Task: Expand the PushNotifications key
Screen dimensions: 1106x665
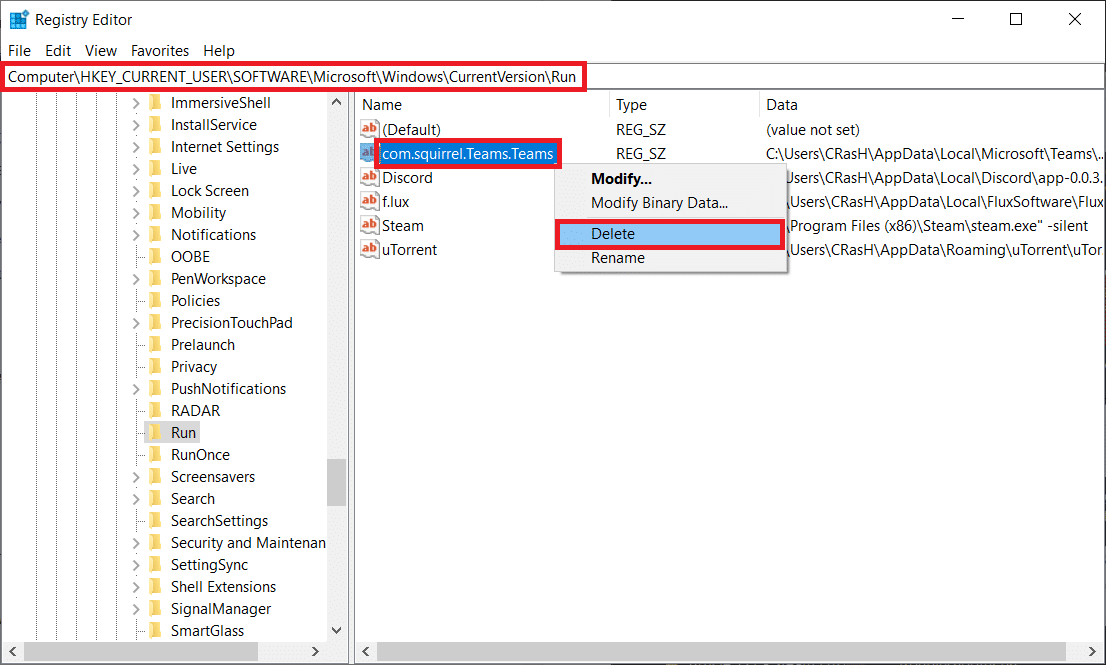Action: pos(136,389)
